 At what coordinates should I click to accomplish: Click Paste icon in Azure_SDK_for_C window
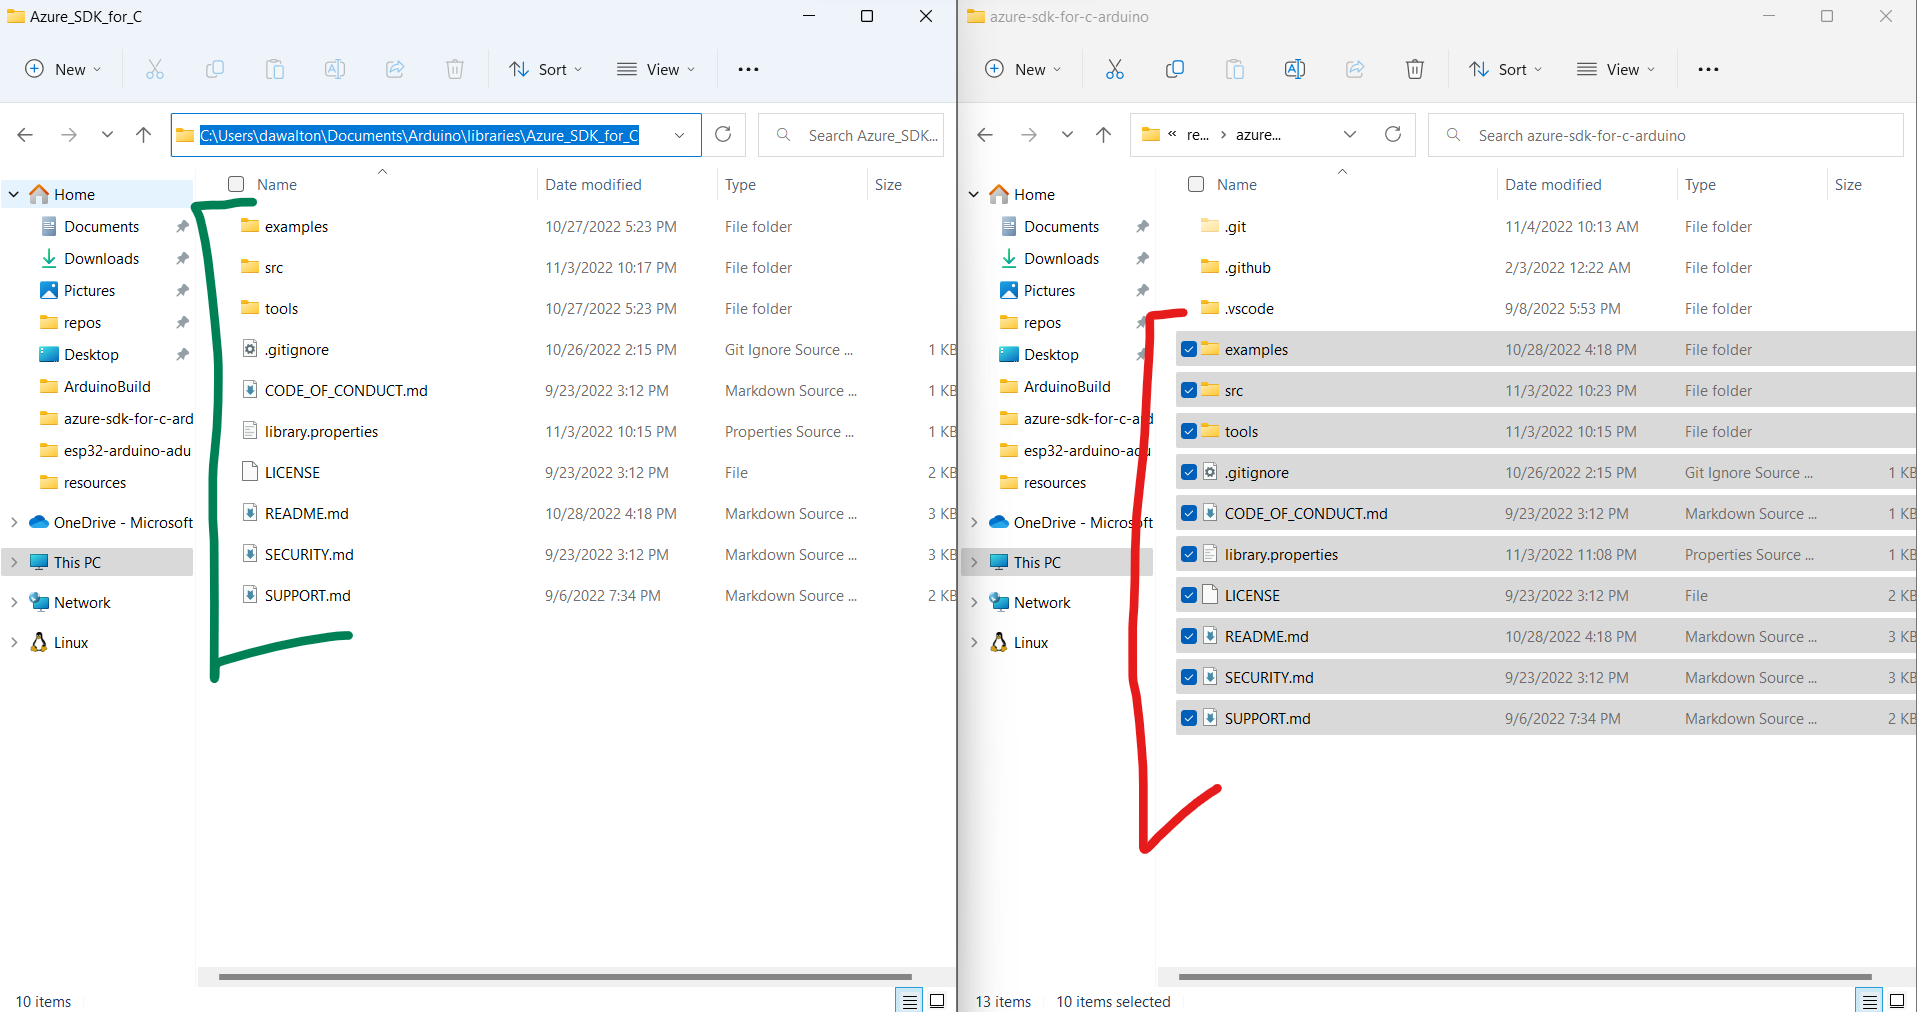(x=275, y=69)
